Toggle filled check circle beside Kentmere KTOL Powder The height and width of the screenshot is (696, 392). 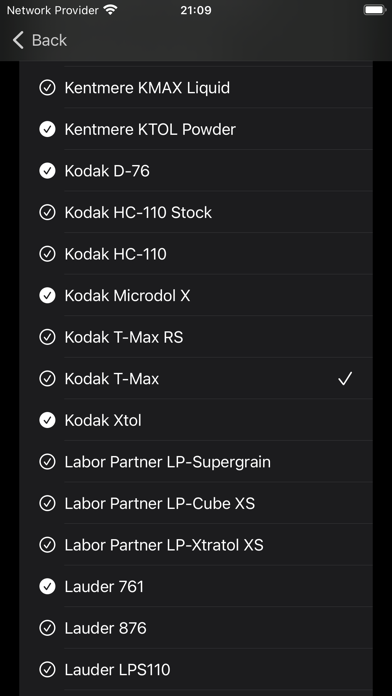[x=47, y=130]
